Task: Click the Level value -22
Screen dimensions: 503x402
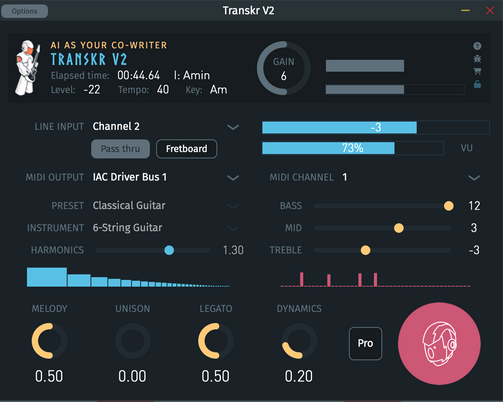Action: [92, 90]
